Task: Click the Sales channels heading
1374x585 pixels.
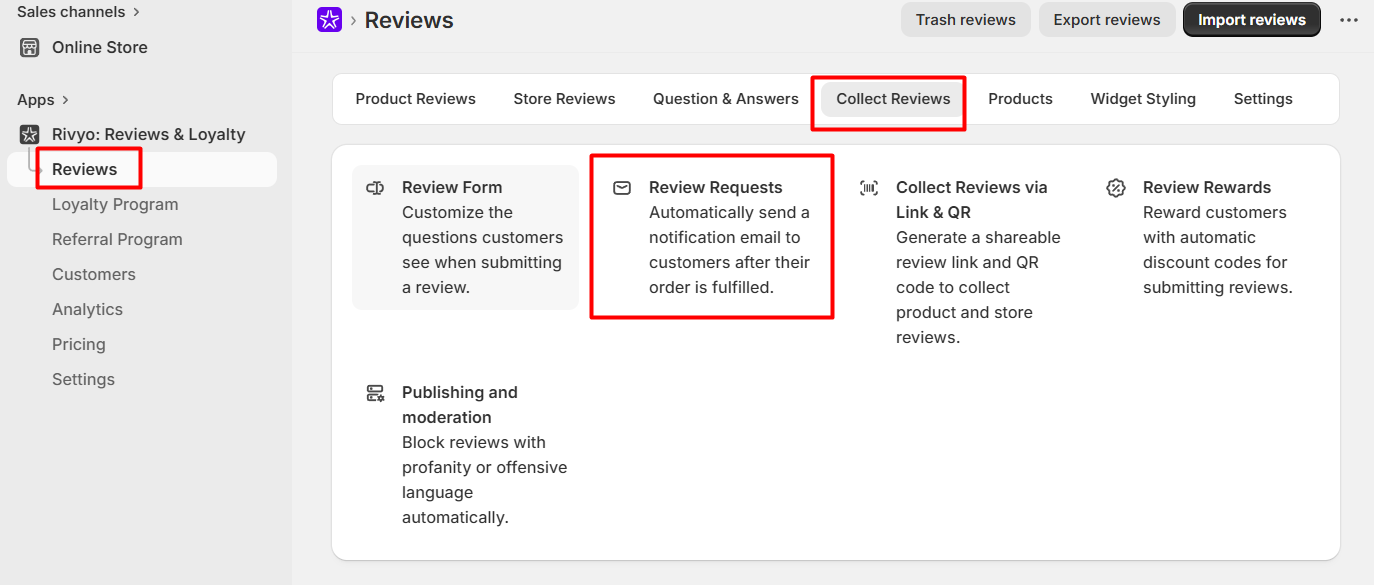Action: coord(71,12)
